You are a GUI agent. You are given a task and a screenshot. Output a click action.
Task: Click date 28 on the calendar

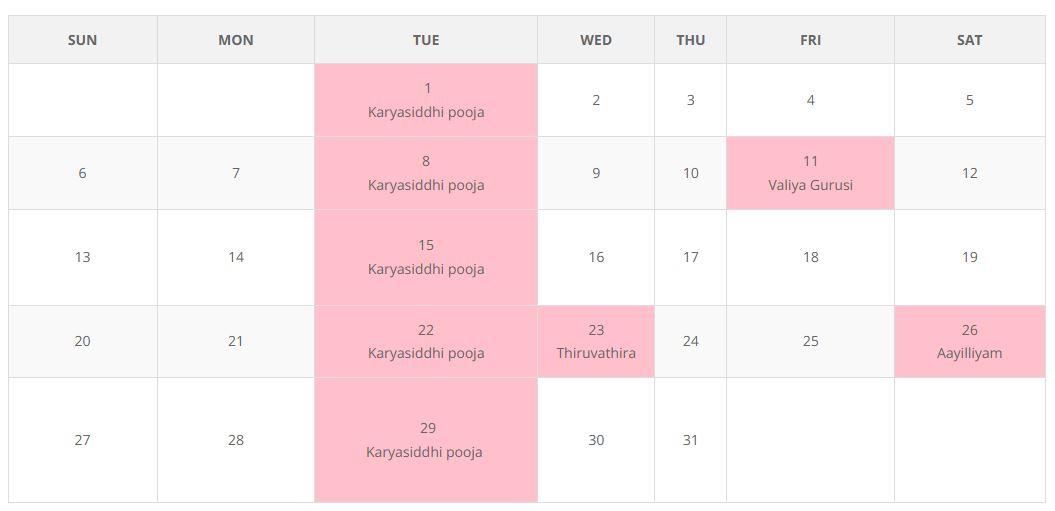tap(235, 440)
